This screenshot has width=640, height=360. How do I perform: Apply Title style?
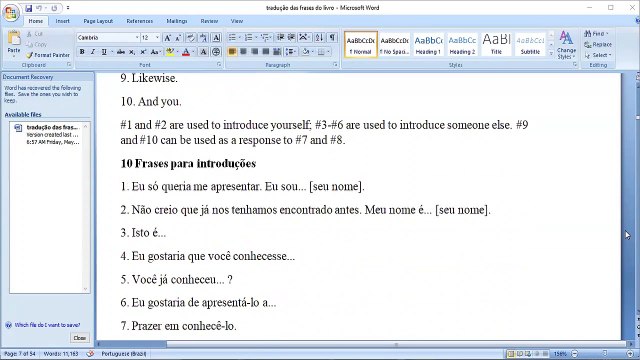pyautogui.click(x=496, y=44)
